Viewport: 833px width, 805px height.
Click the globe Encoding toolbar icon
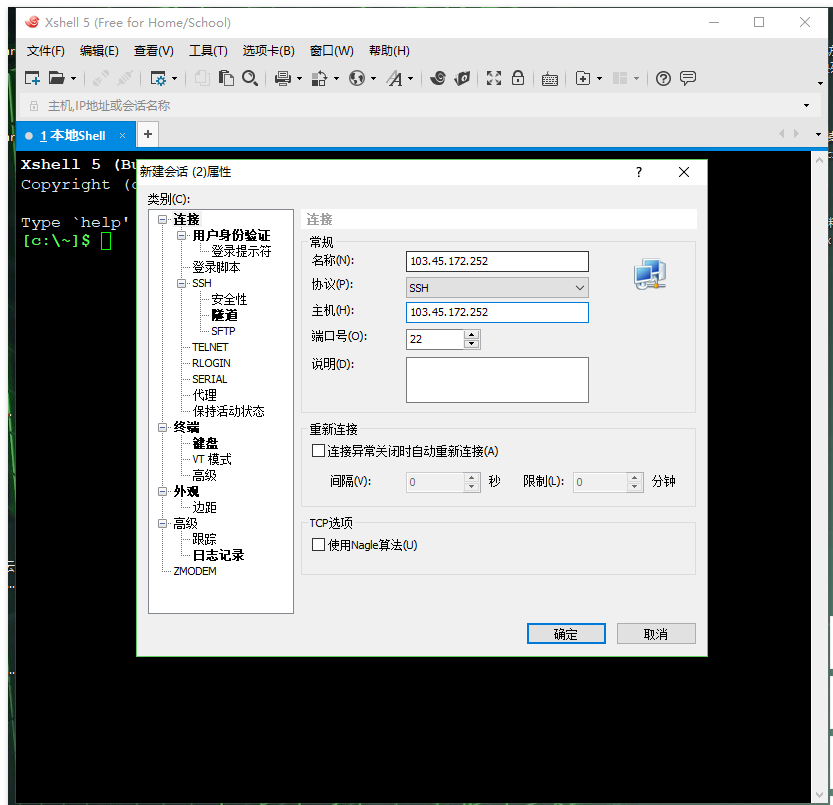[x=357, y=78]
